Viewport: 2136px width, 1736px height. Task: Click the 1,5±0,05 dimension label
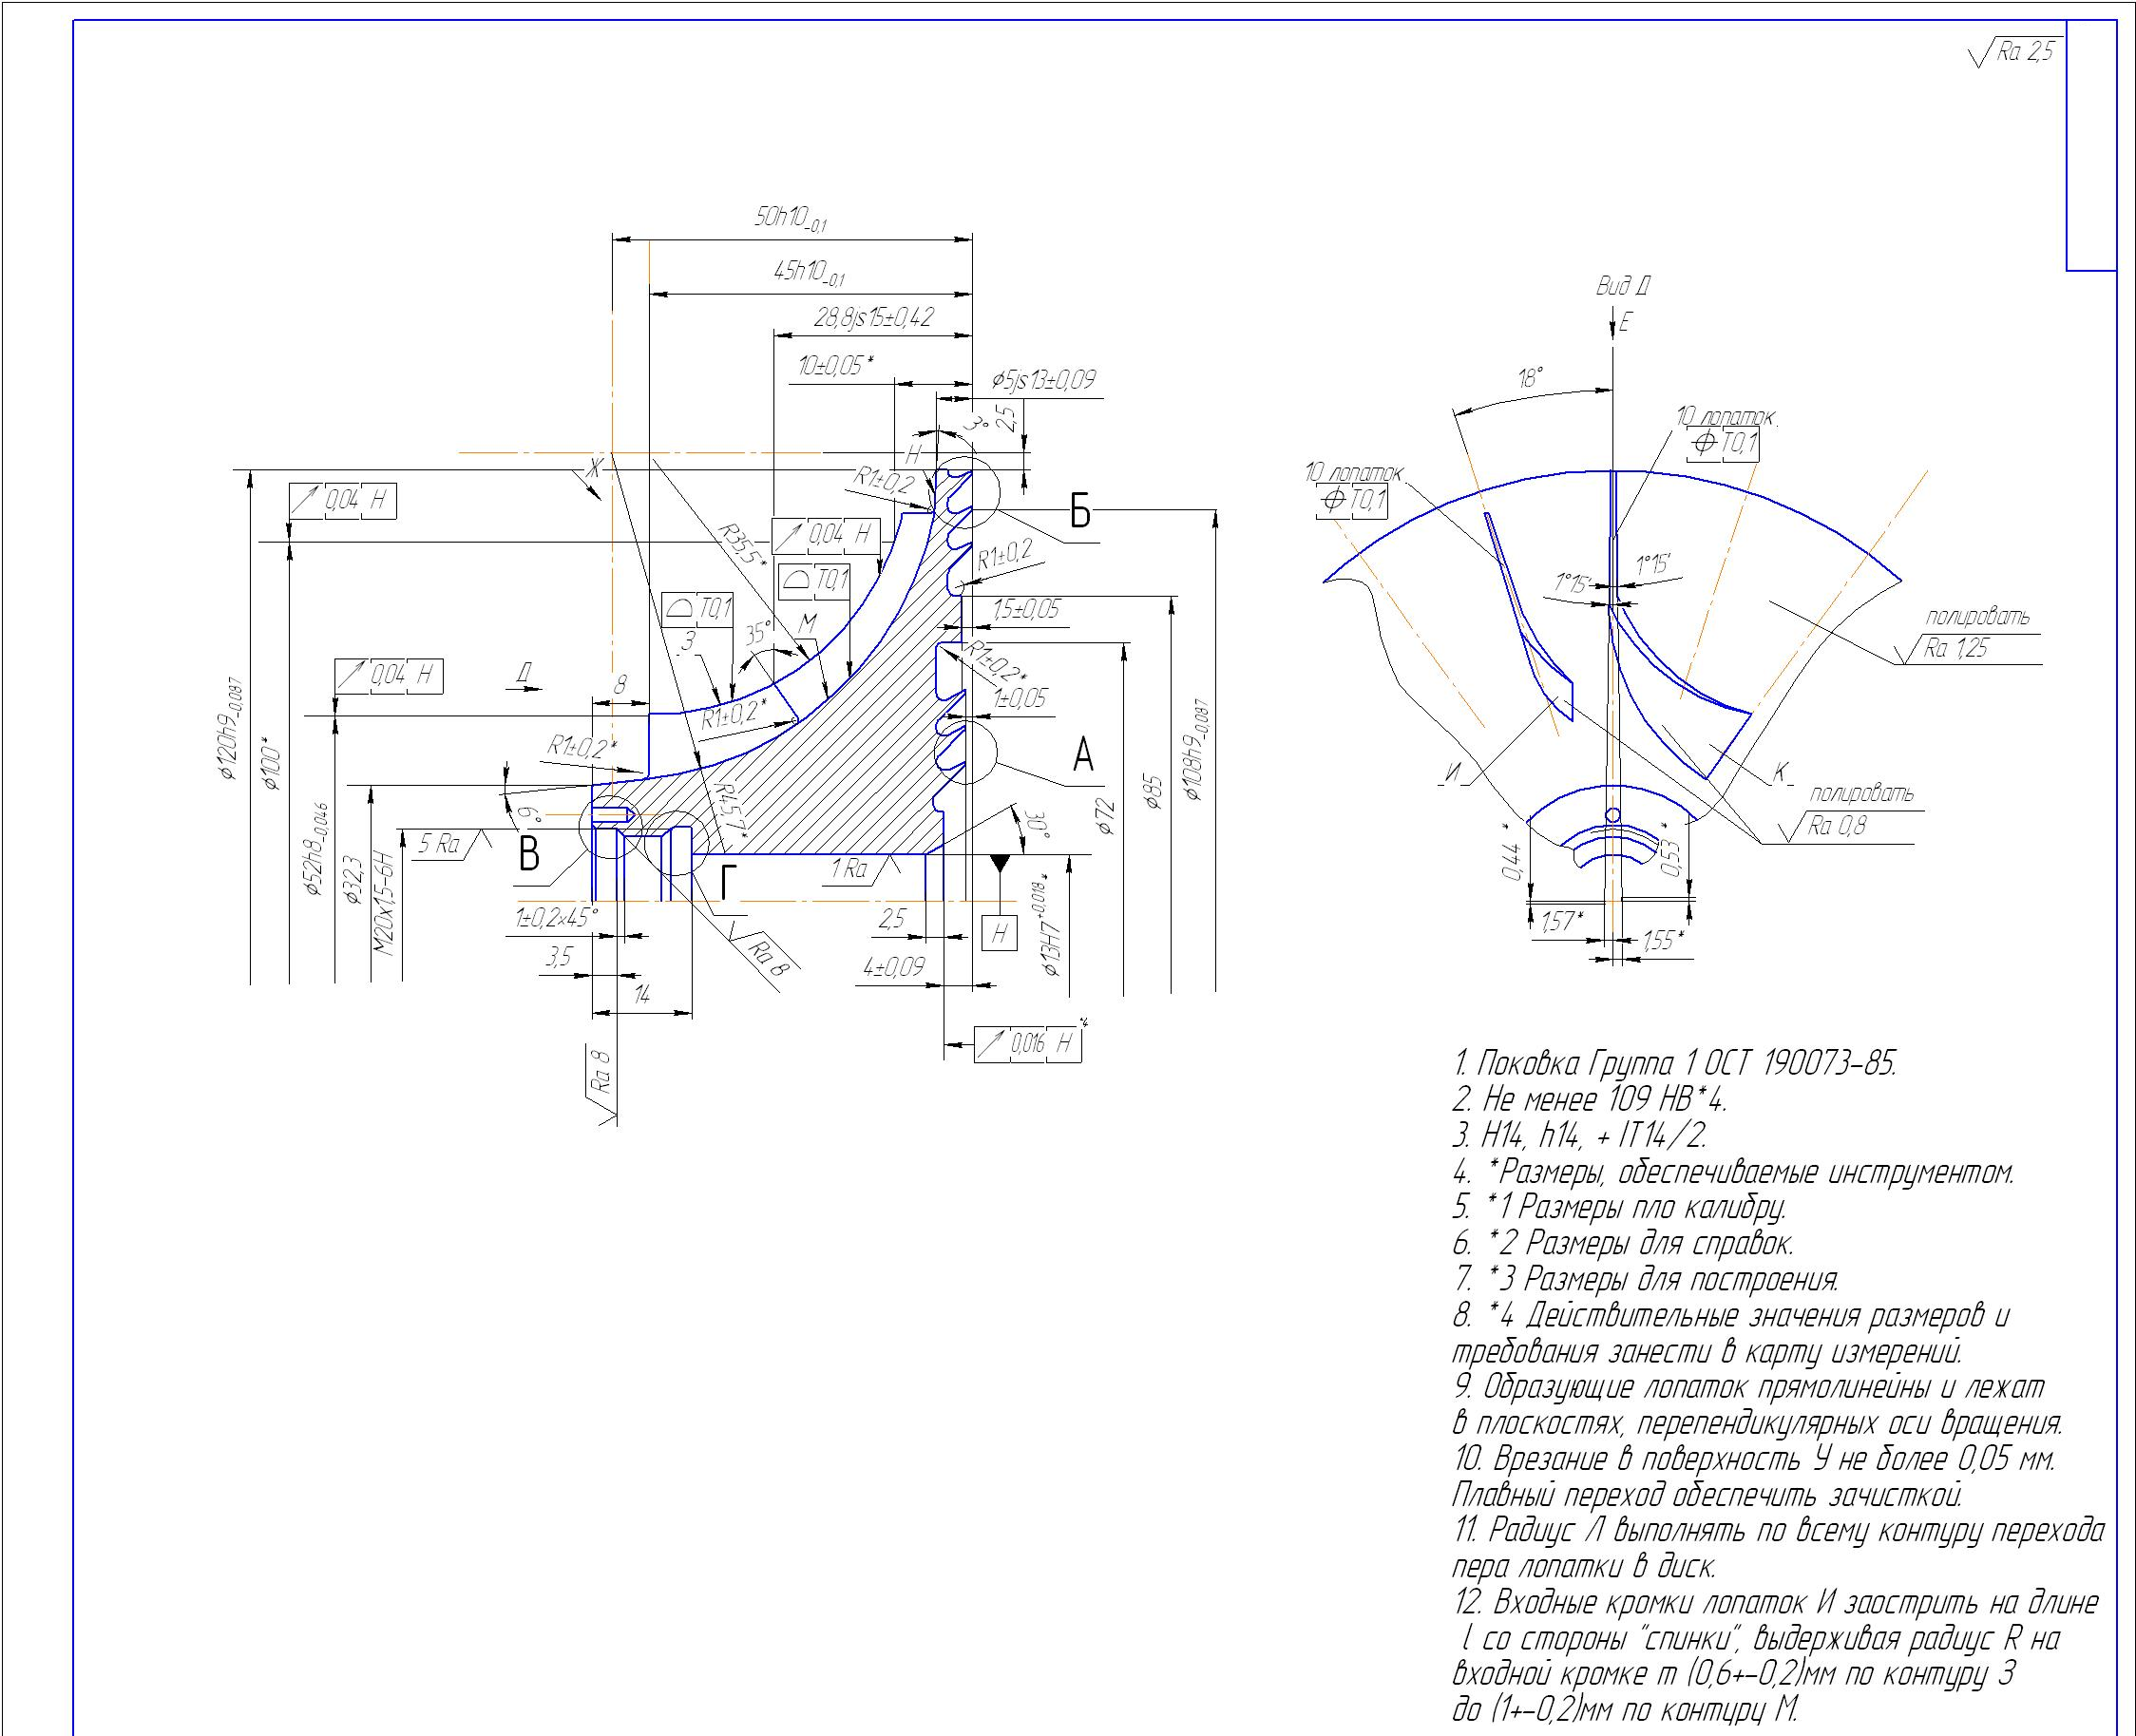[1026, 609]
